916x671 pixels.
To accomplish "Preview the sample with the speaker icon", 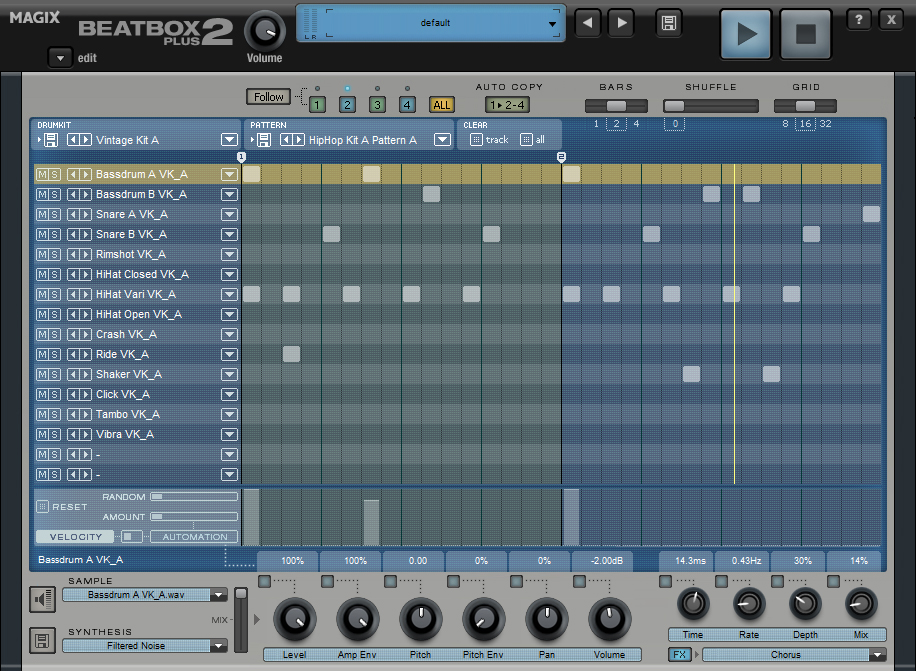I will pyautogui.click(x=43, y=599).
